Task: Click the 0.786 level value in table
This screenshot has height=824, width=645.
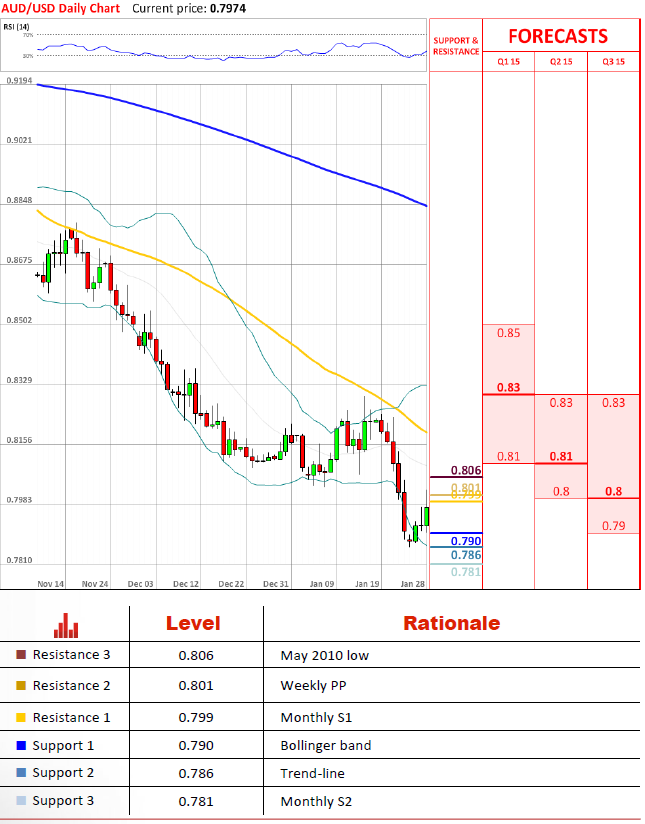Action: [x=196, y=774]
